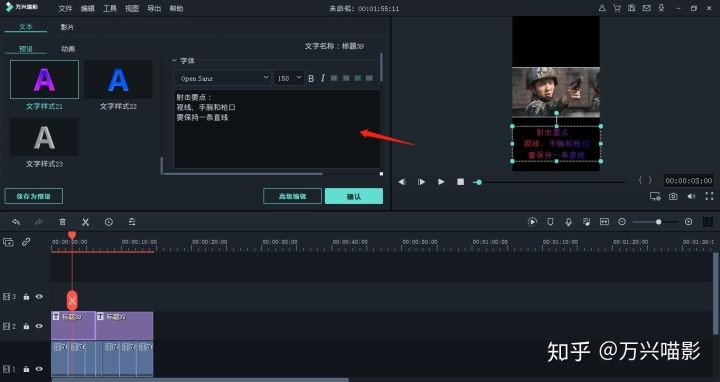Click the zoom-to-fit timeline icon
Image resolution: width=720 pixels, height=382 pixels.
pyautogui.click(x=604, y=222)
